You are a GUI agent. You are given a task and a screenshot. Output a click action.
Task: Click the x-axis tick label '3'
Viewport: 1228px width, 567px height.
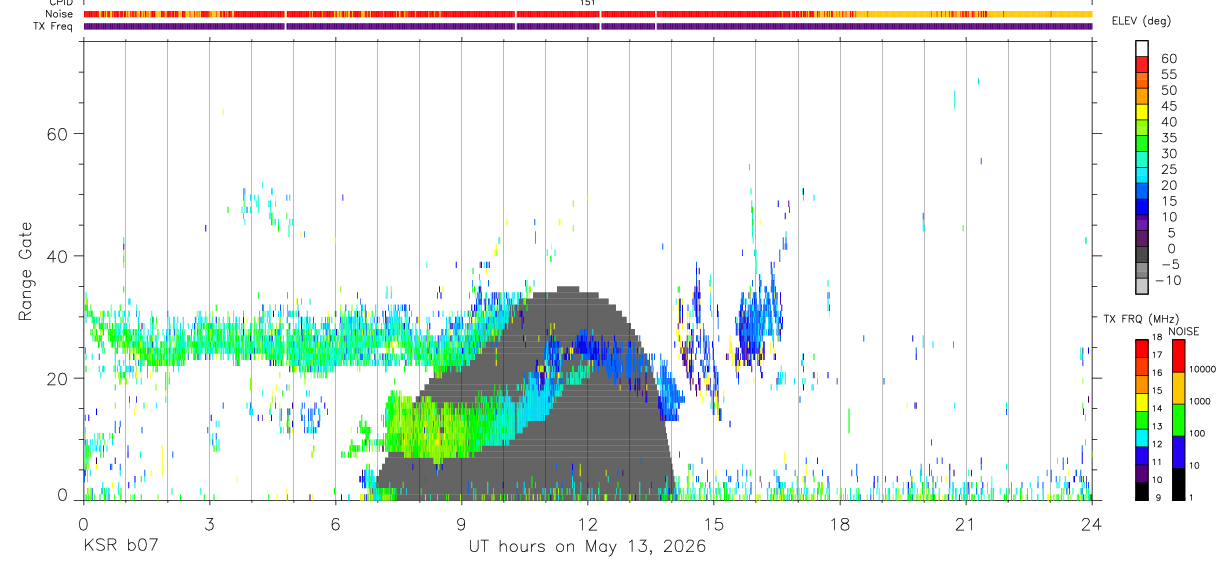click(208, 523)
